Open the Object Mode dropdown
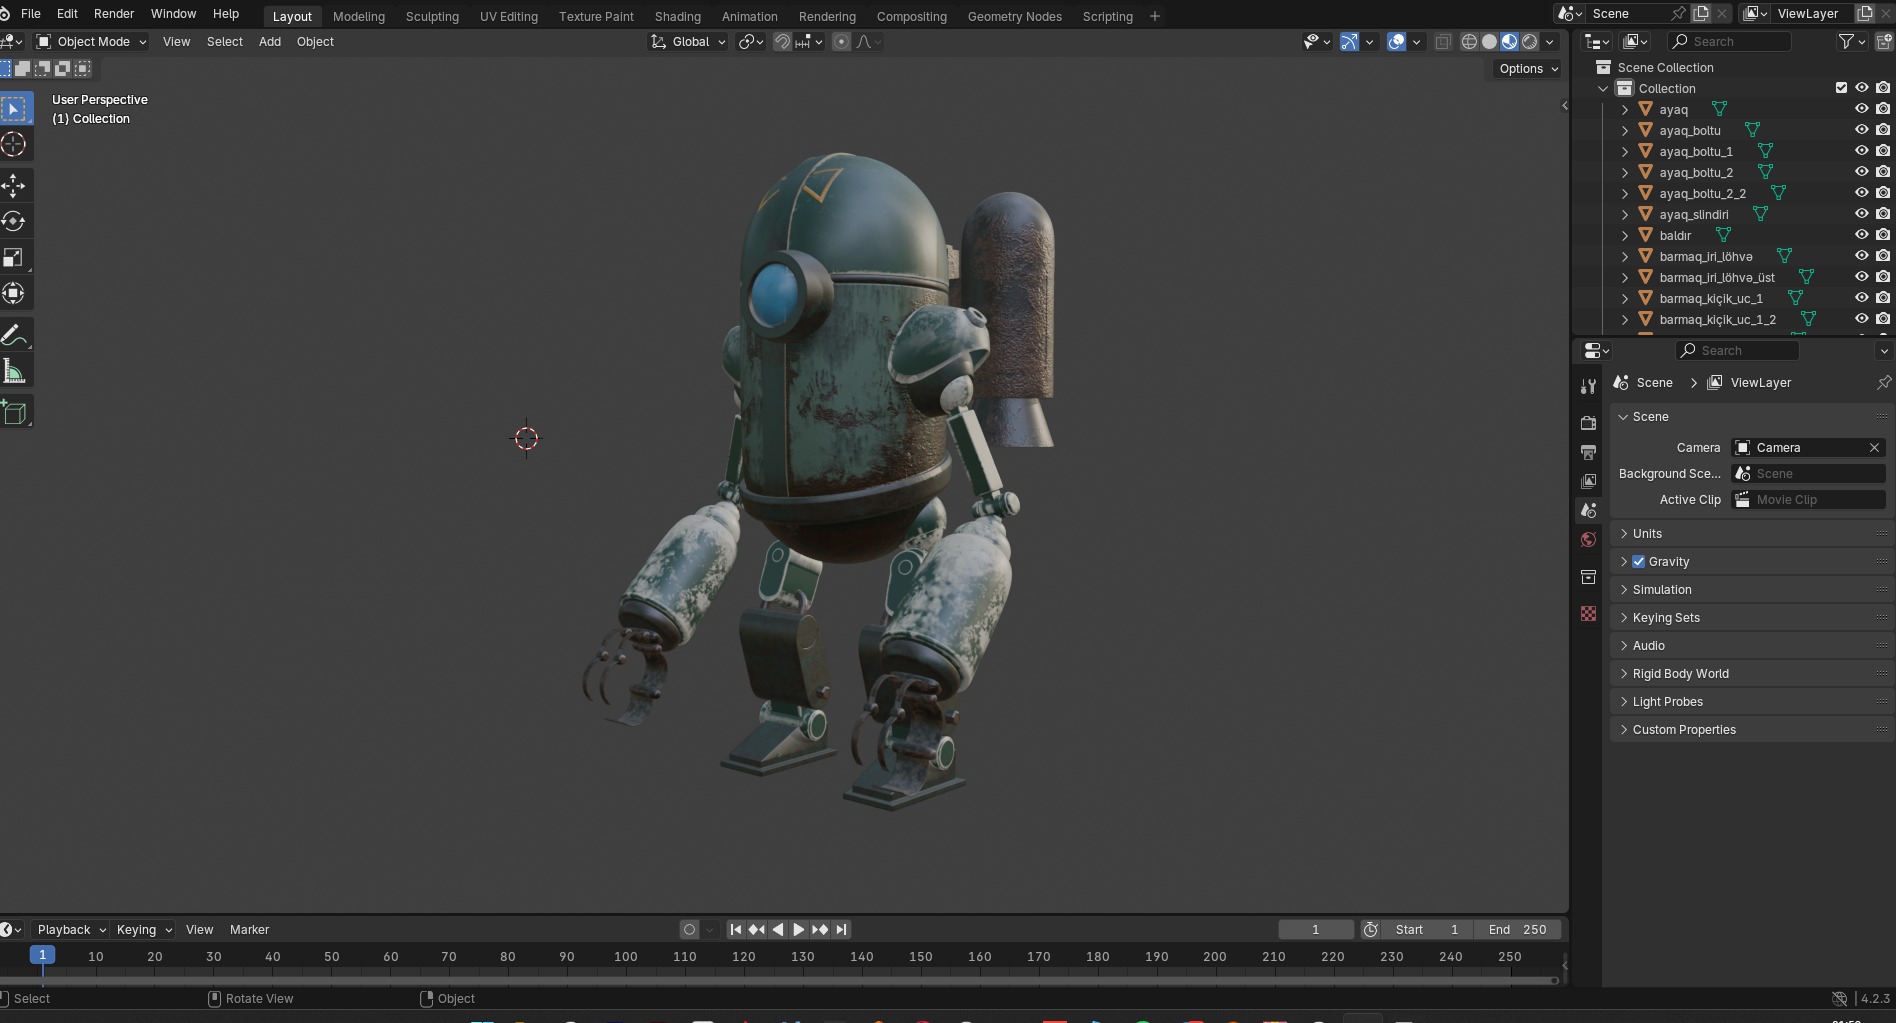The width and height of the screenshot is (1896, 1023). [91, 41]
